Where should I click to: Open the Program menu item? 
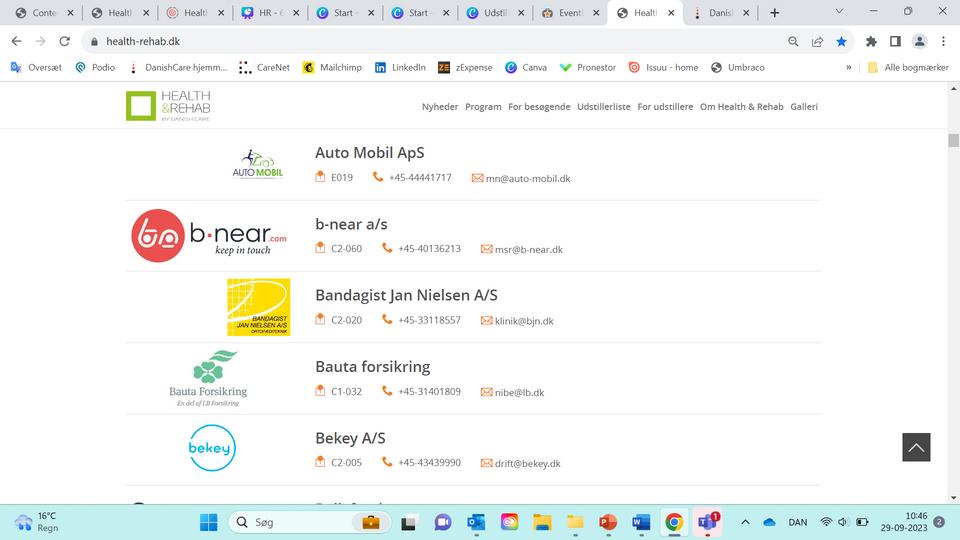point(483,107)
